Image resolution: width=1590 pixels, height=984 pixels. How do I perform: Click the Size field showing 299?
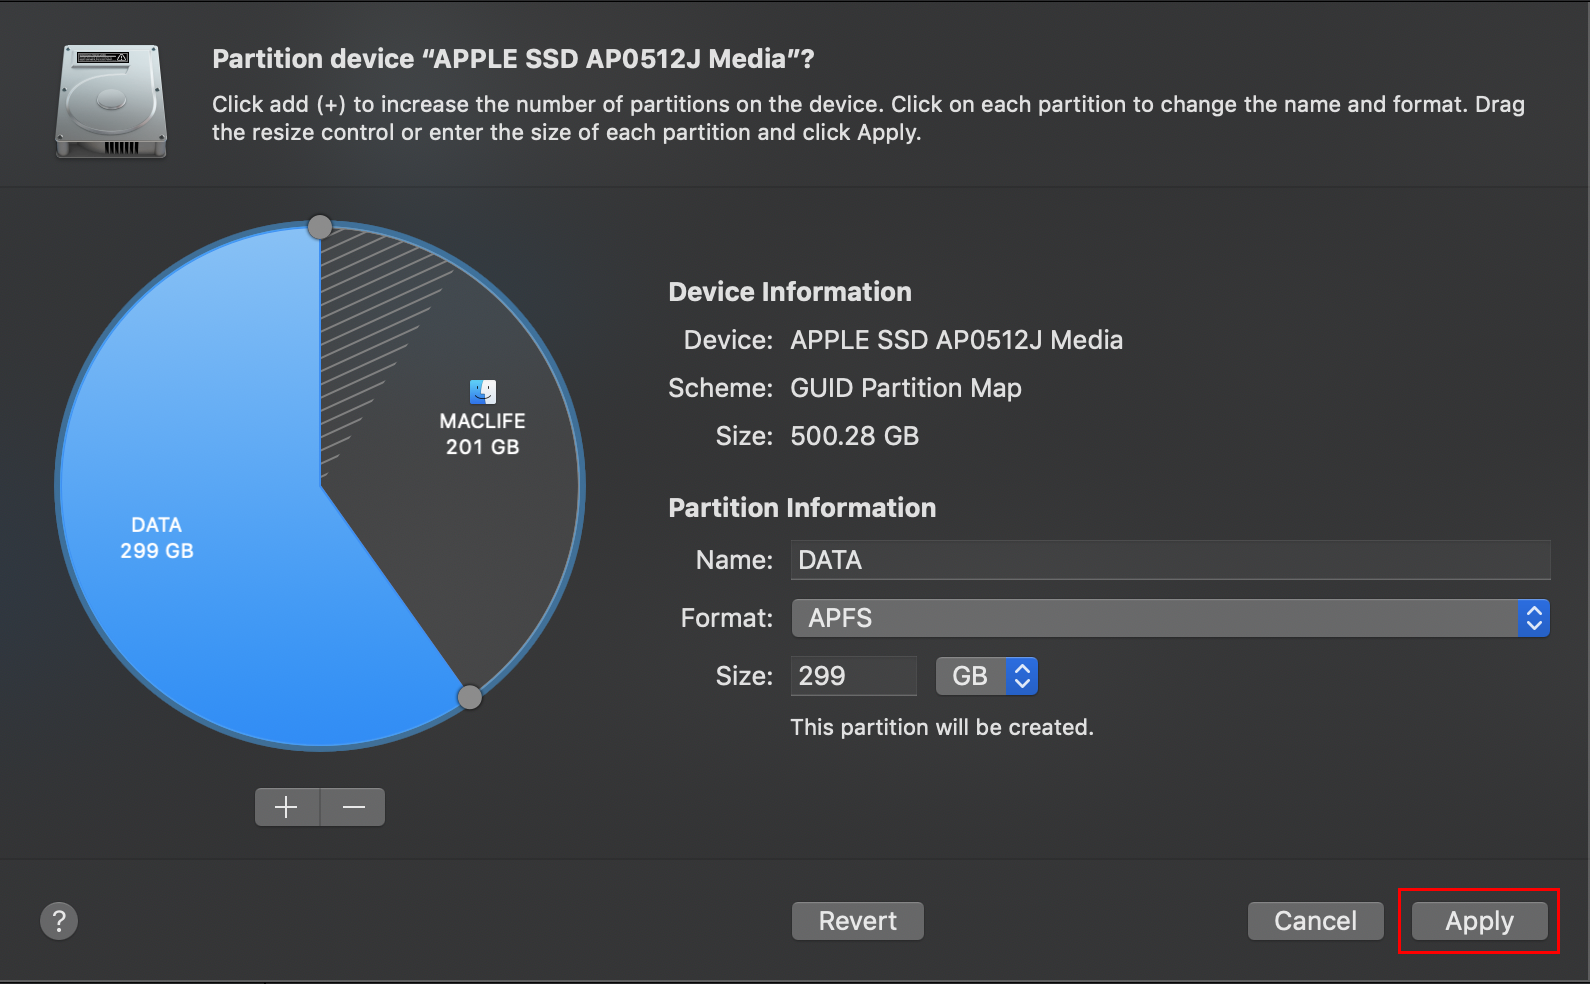(x=853, y=676)
